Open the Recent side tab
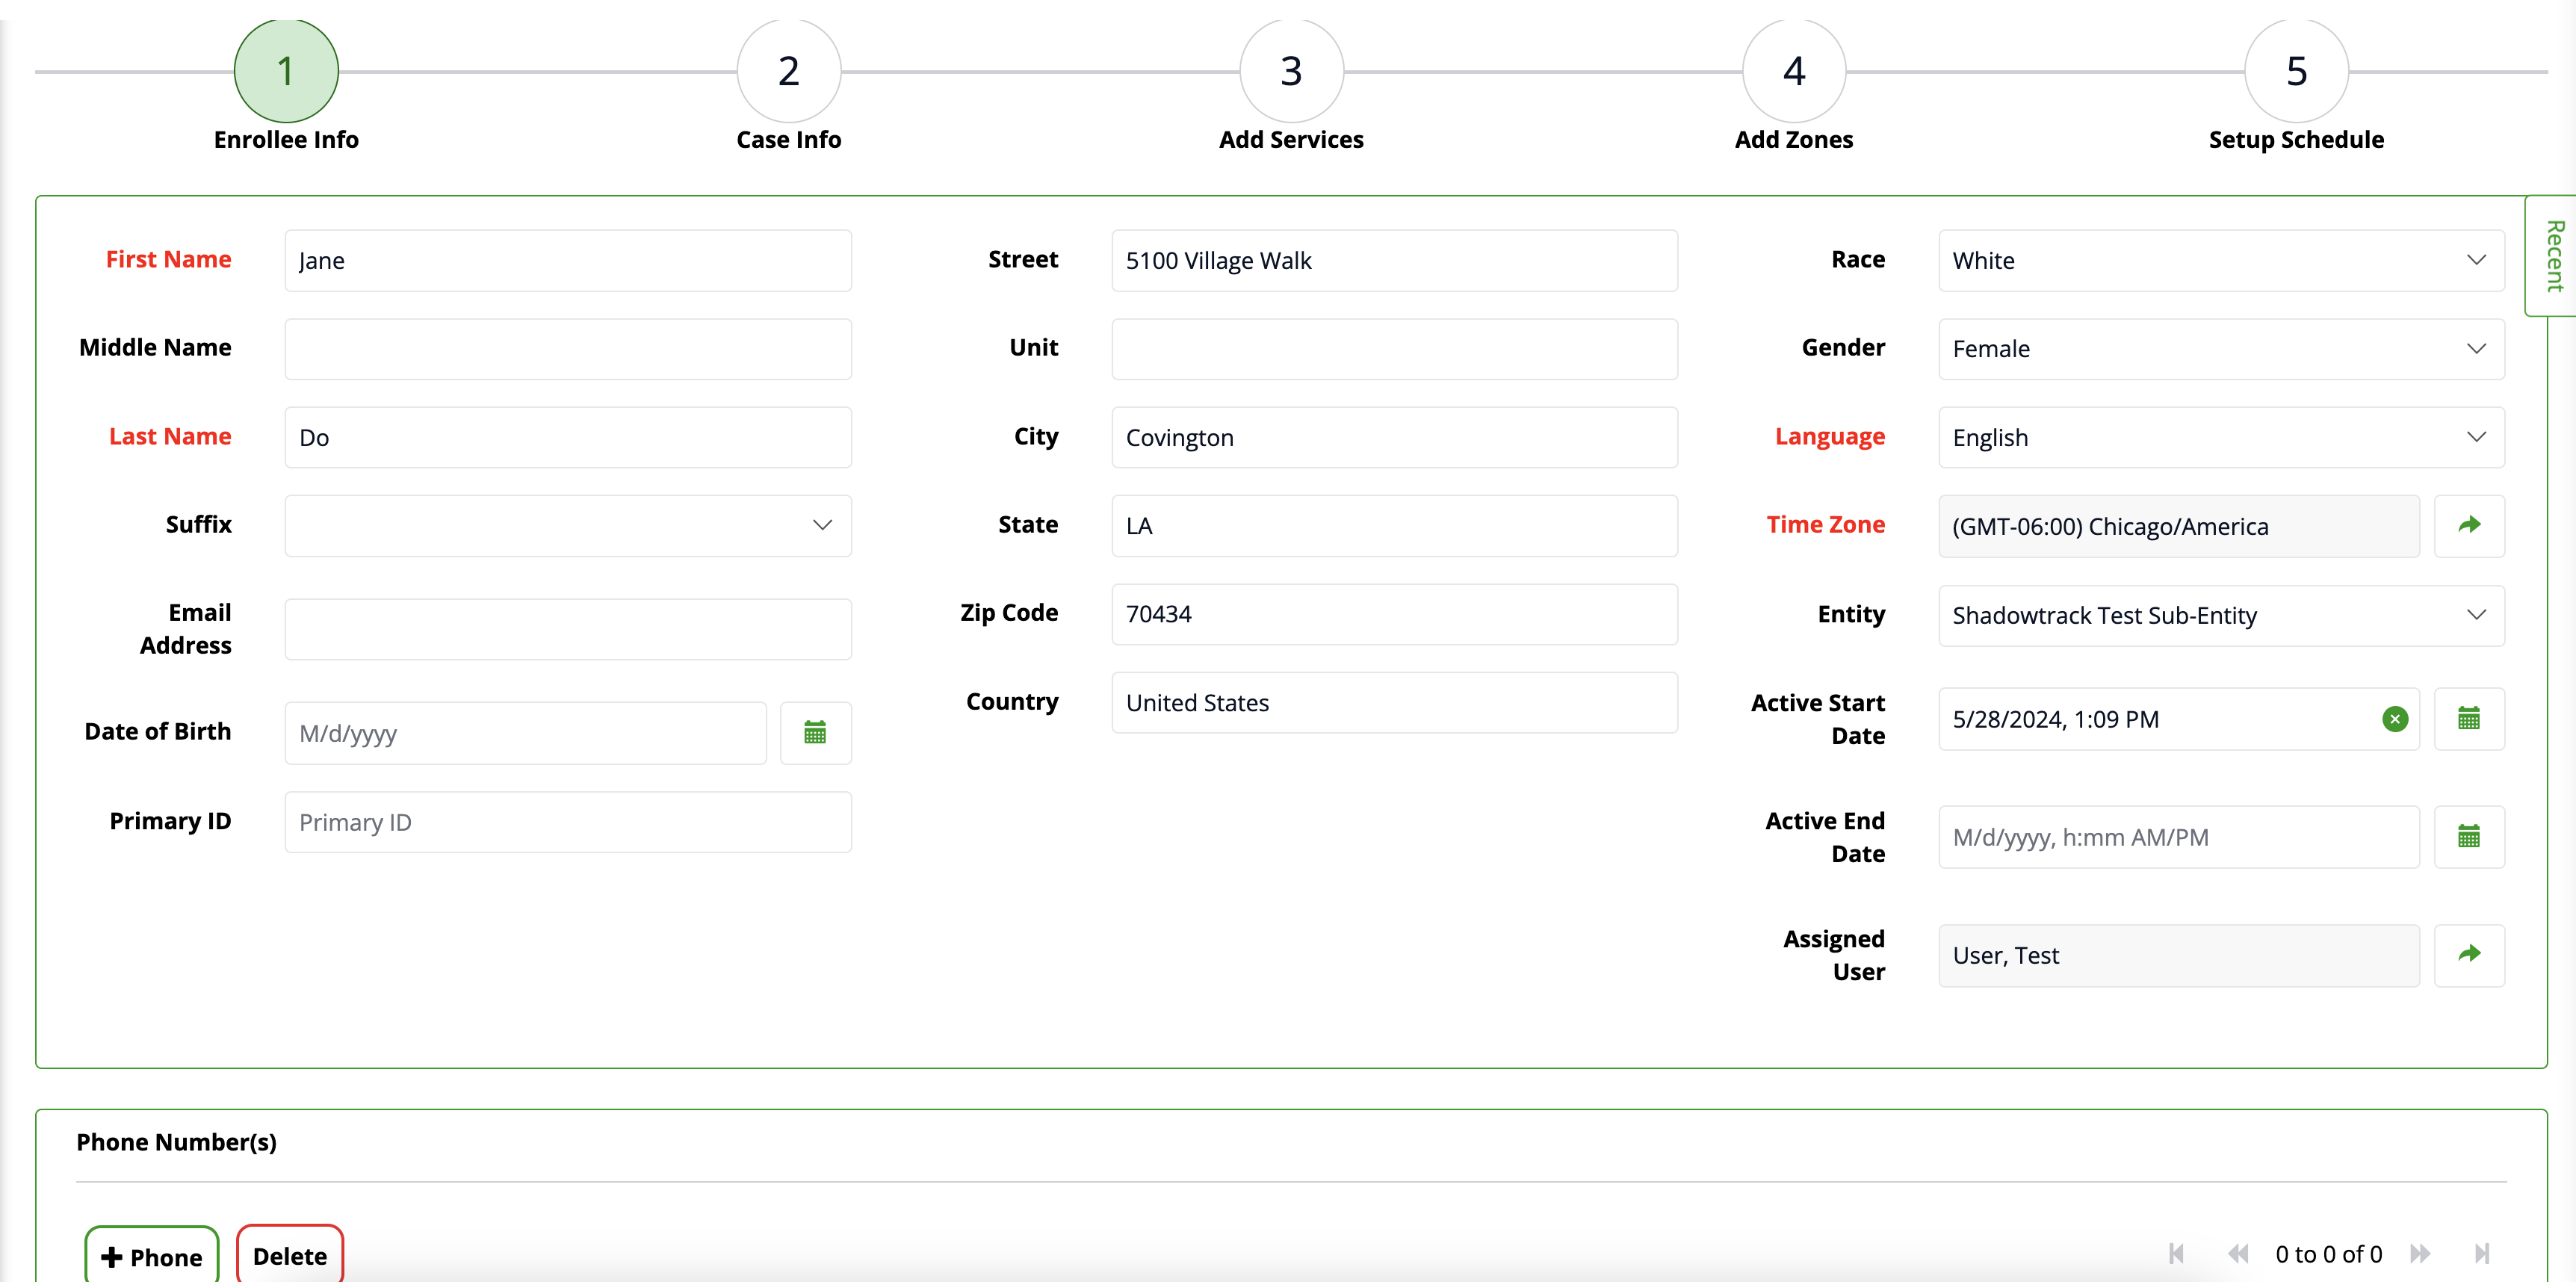2576x1282 pixels. 2553,256
